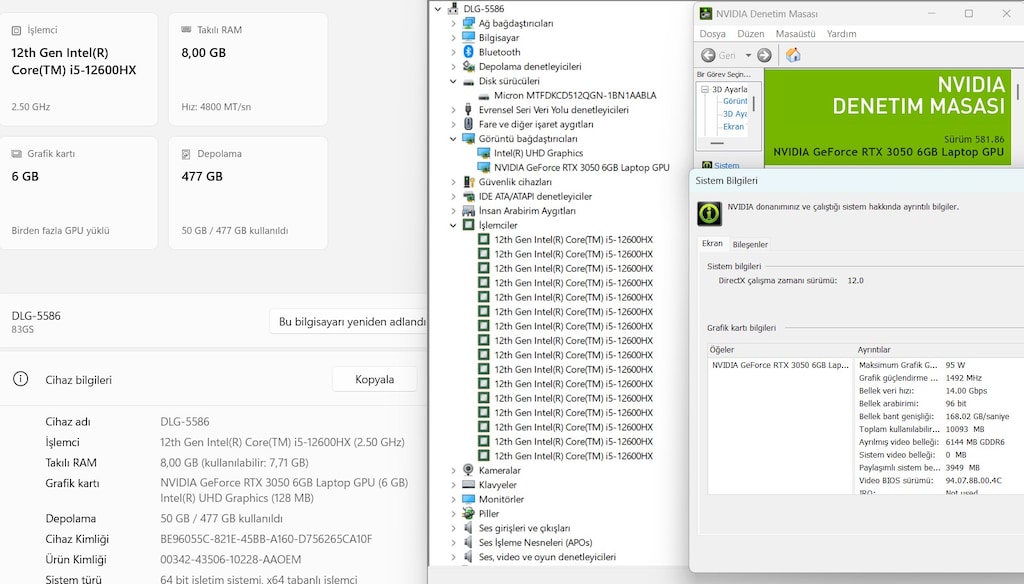Viewport: 1024px width, 584px height.
Task: Collapse the Görüntü bağdaştırıcıları category
Action: (453, 138)
